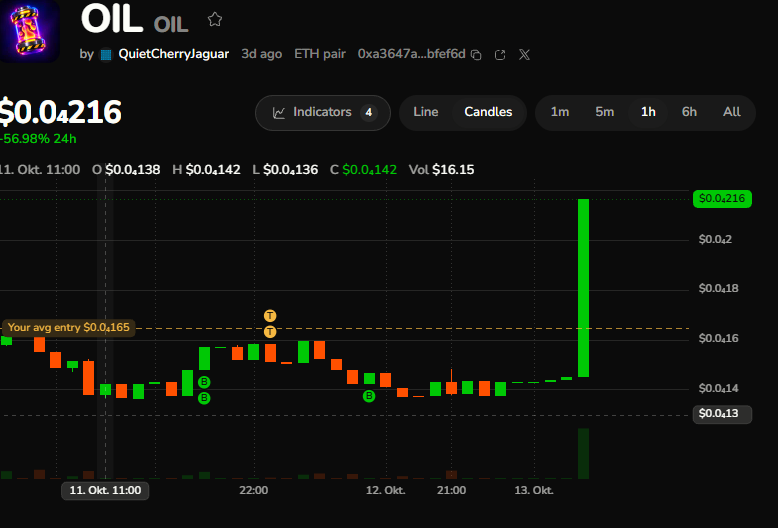Click the '-56.98% 24h' change value
Viewport: 778px width, 528px height.
[38, 139]
